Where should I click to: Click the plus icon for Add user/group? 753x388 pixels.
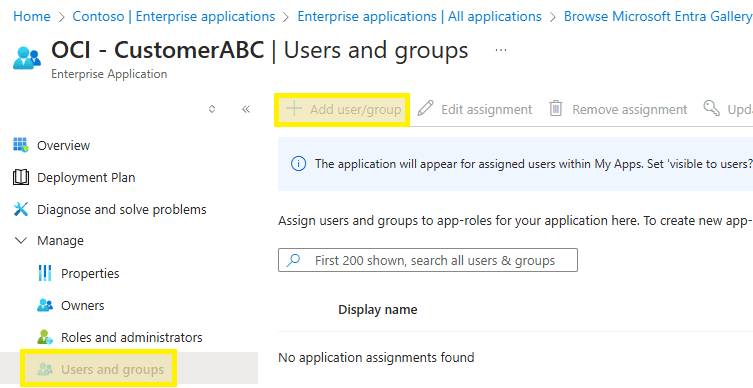point(293,109)
